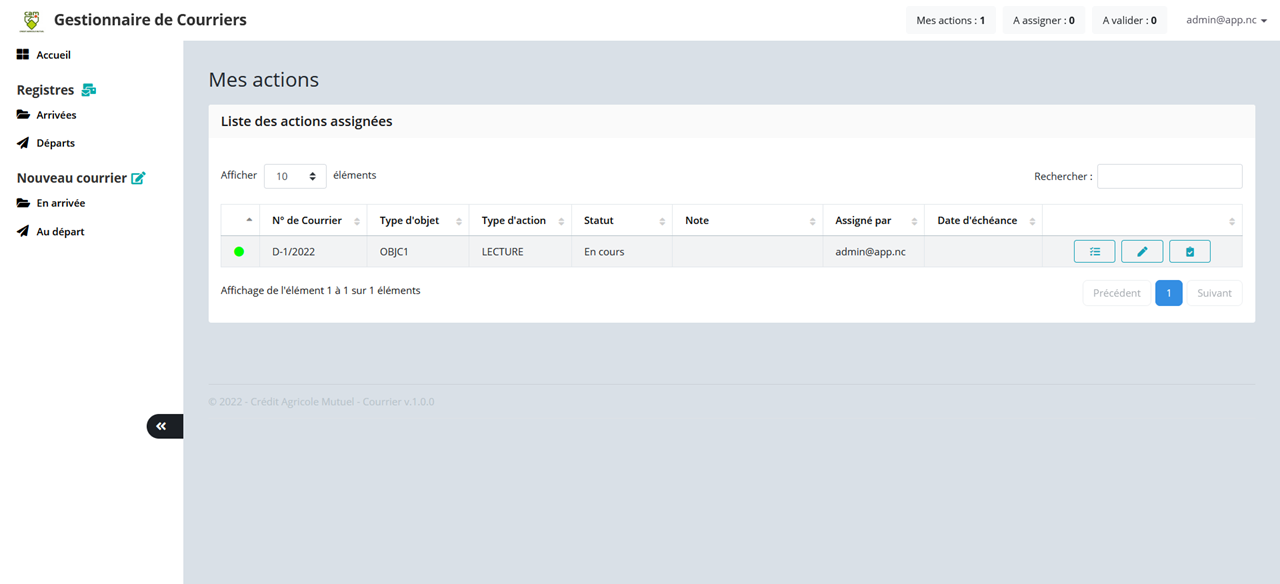Image resolution: width=1280 pixels, height=584 pixels.
Task: Click the A valider : 0 button
Action: click(1129, 20)
